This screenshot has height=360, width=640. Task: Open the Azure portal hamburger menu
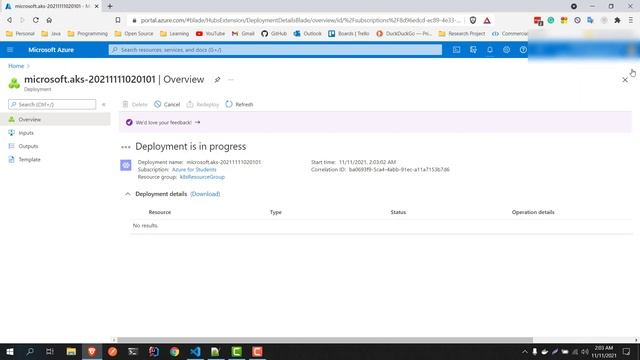click(10, 50)
